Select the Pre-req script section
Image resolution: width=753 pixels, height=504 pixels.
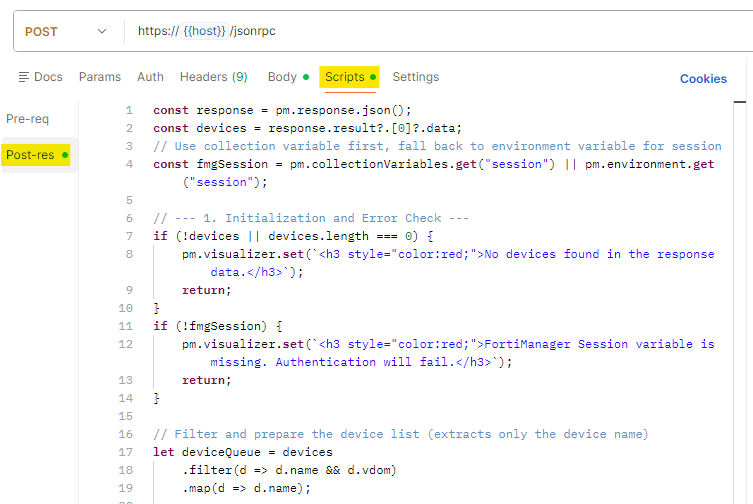point(27,119)
